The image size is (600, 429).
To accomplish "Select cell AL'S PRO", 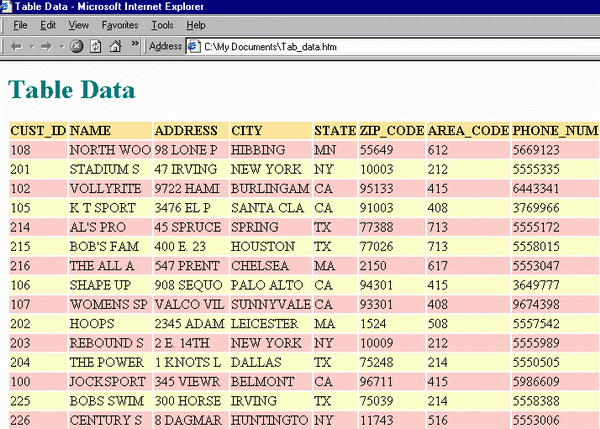I will click(x=110, y=227).
